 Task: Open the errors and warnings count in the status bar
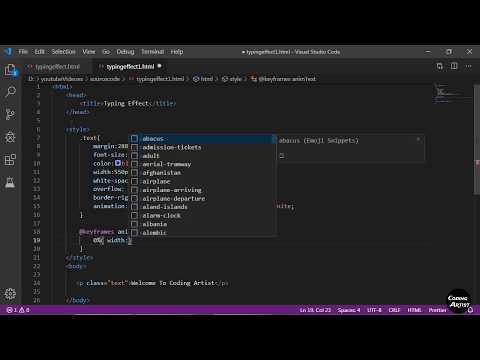(x=18, y=310)
